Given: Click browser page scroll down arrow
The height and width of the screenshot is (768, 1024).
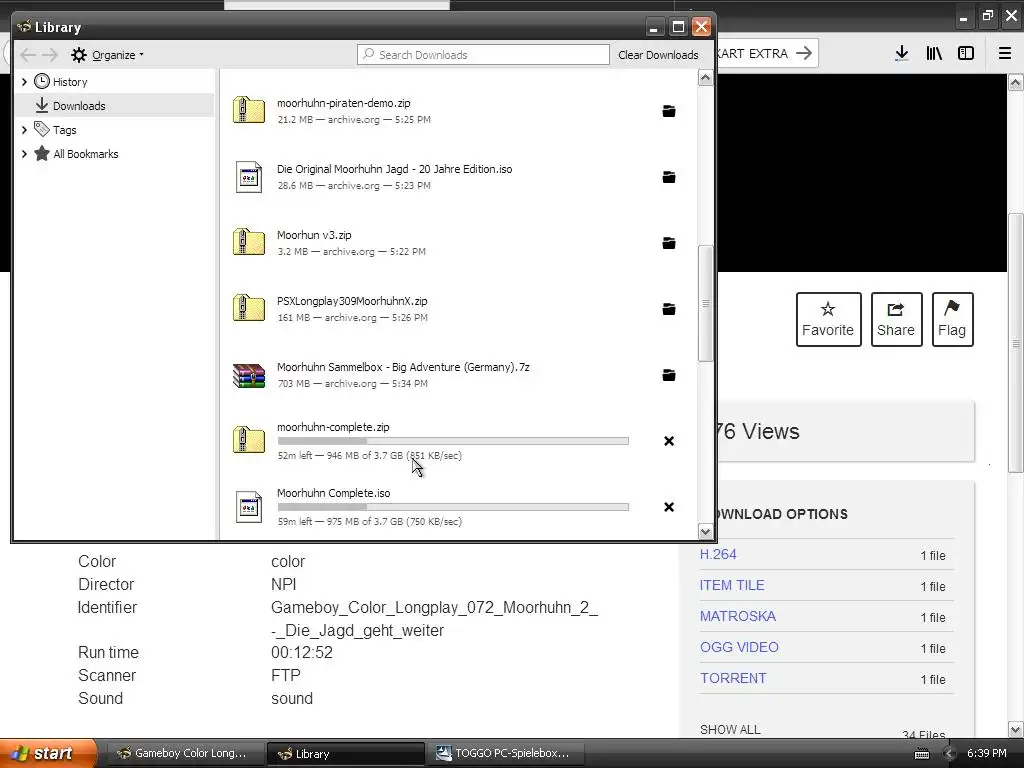Looking at the screenshot, I should click(x=1016, y=729).
